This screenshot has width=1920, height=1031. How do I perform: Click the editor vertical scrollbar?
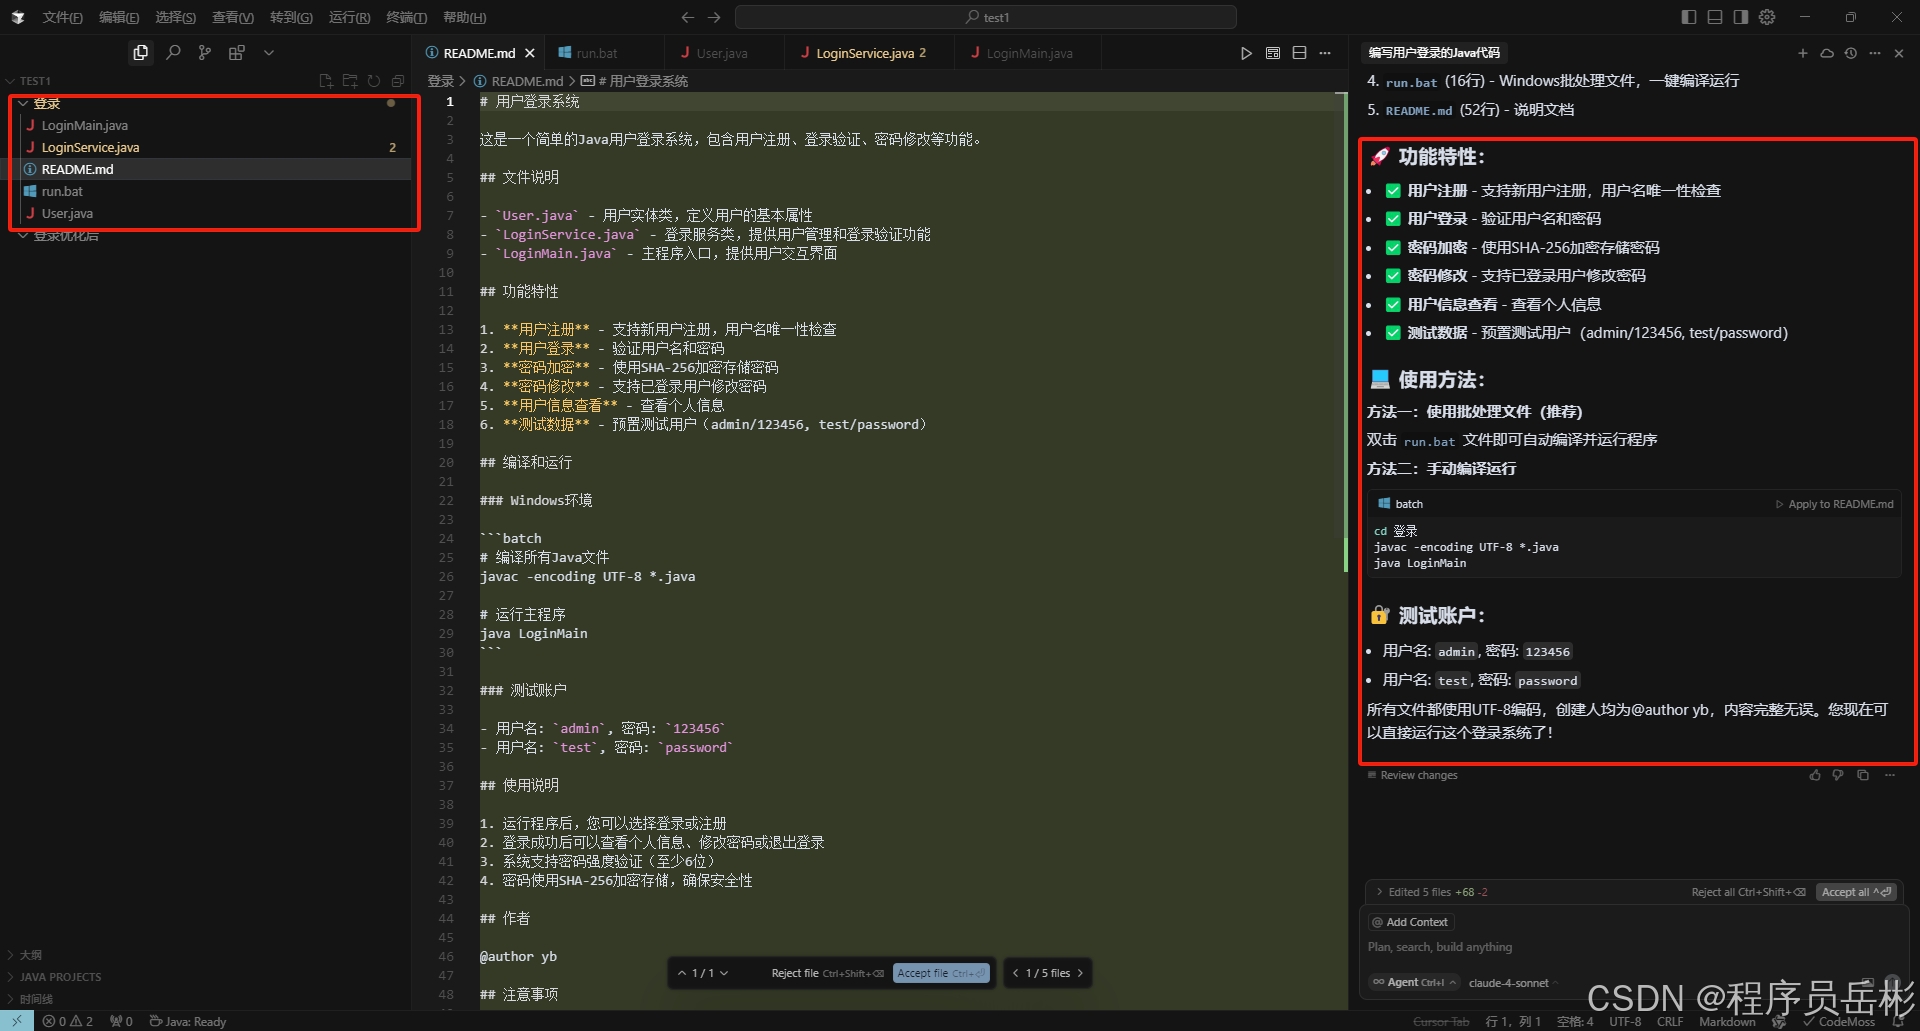[1344, 300]
